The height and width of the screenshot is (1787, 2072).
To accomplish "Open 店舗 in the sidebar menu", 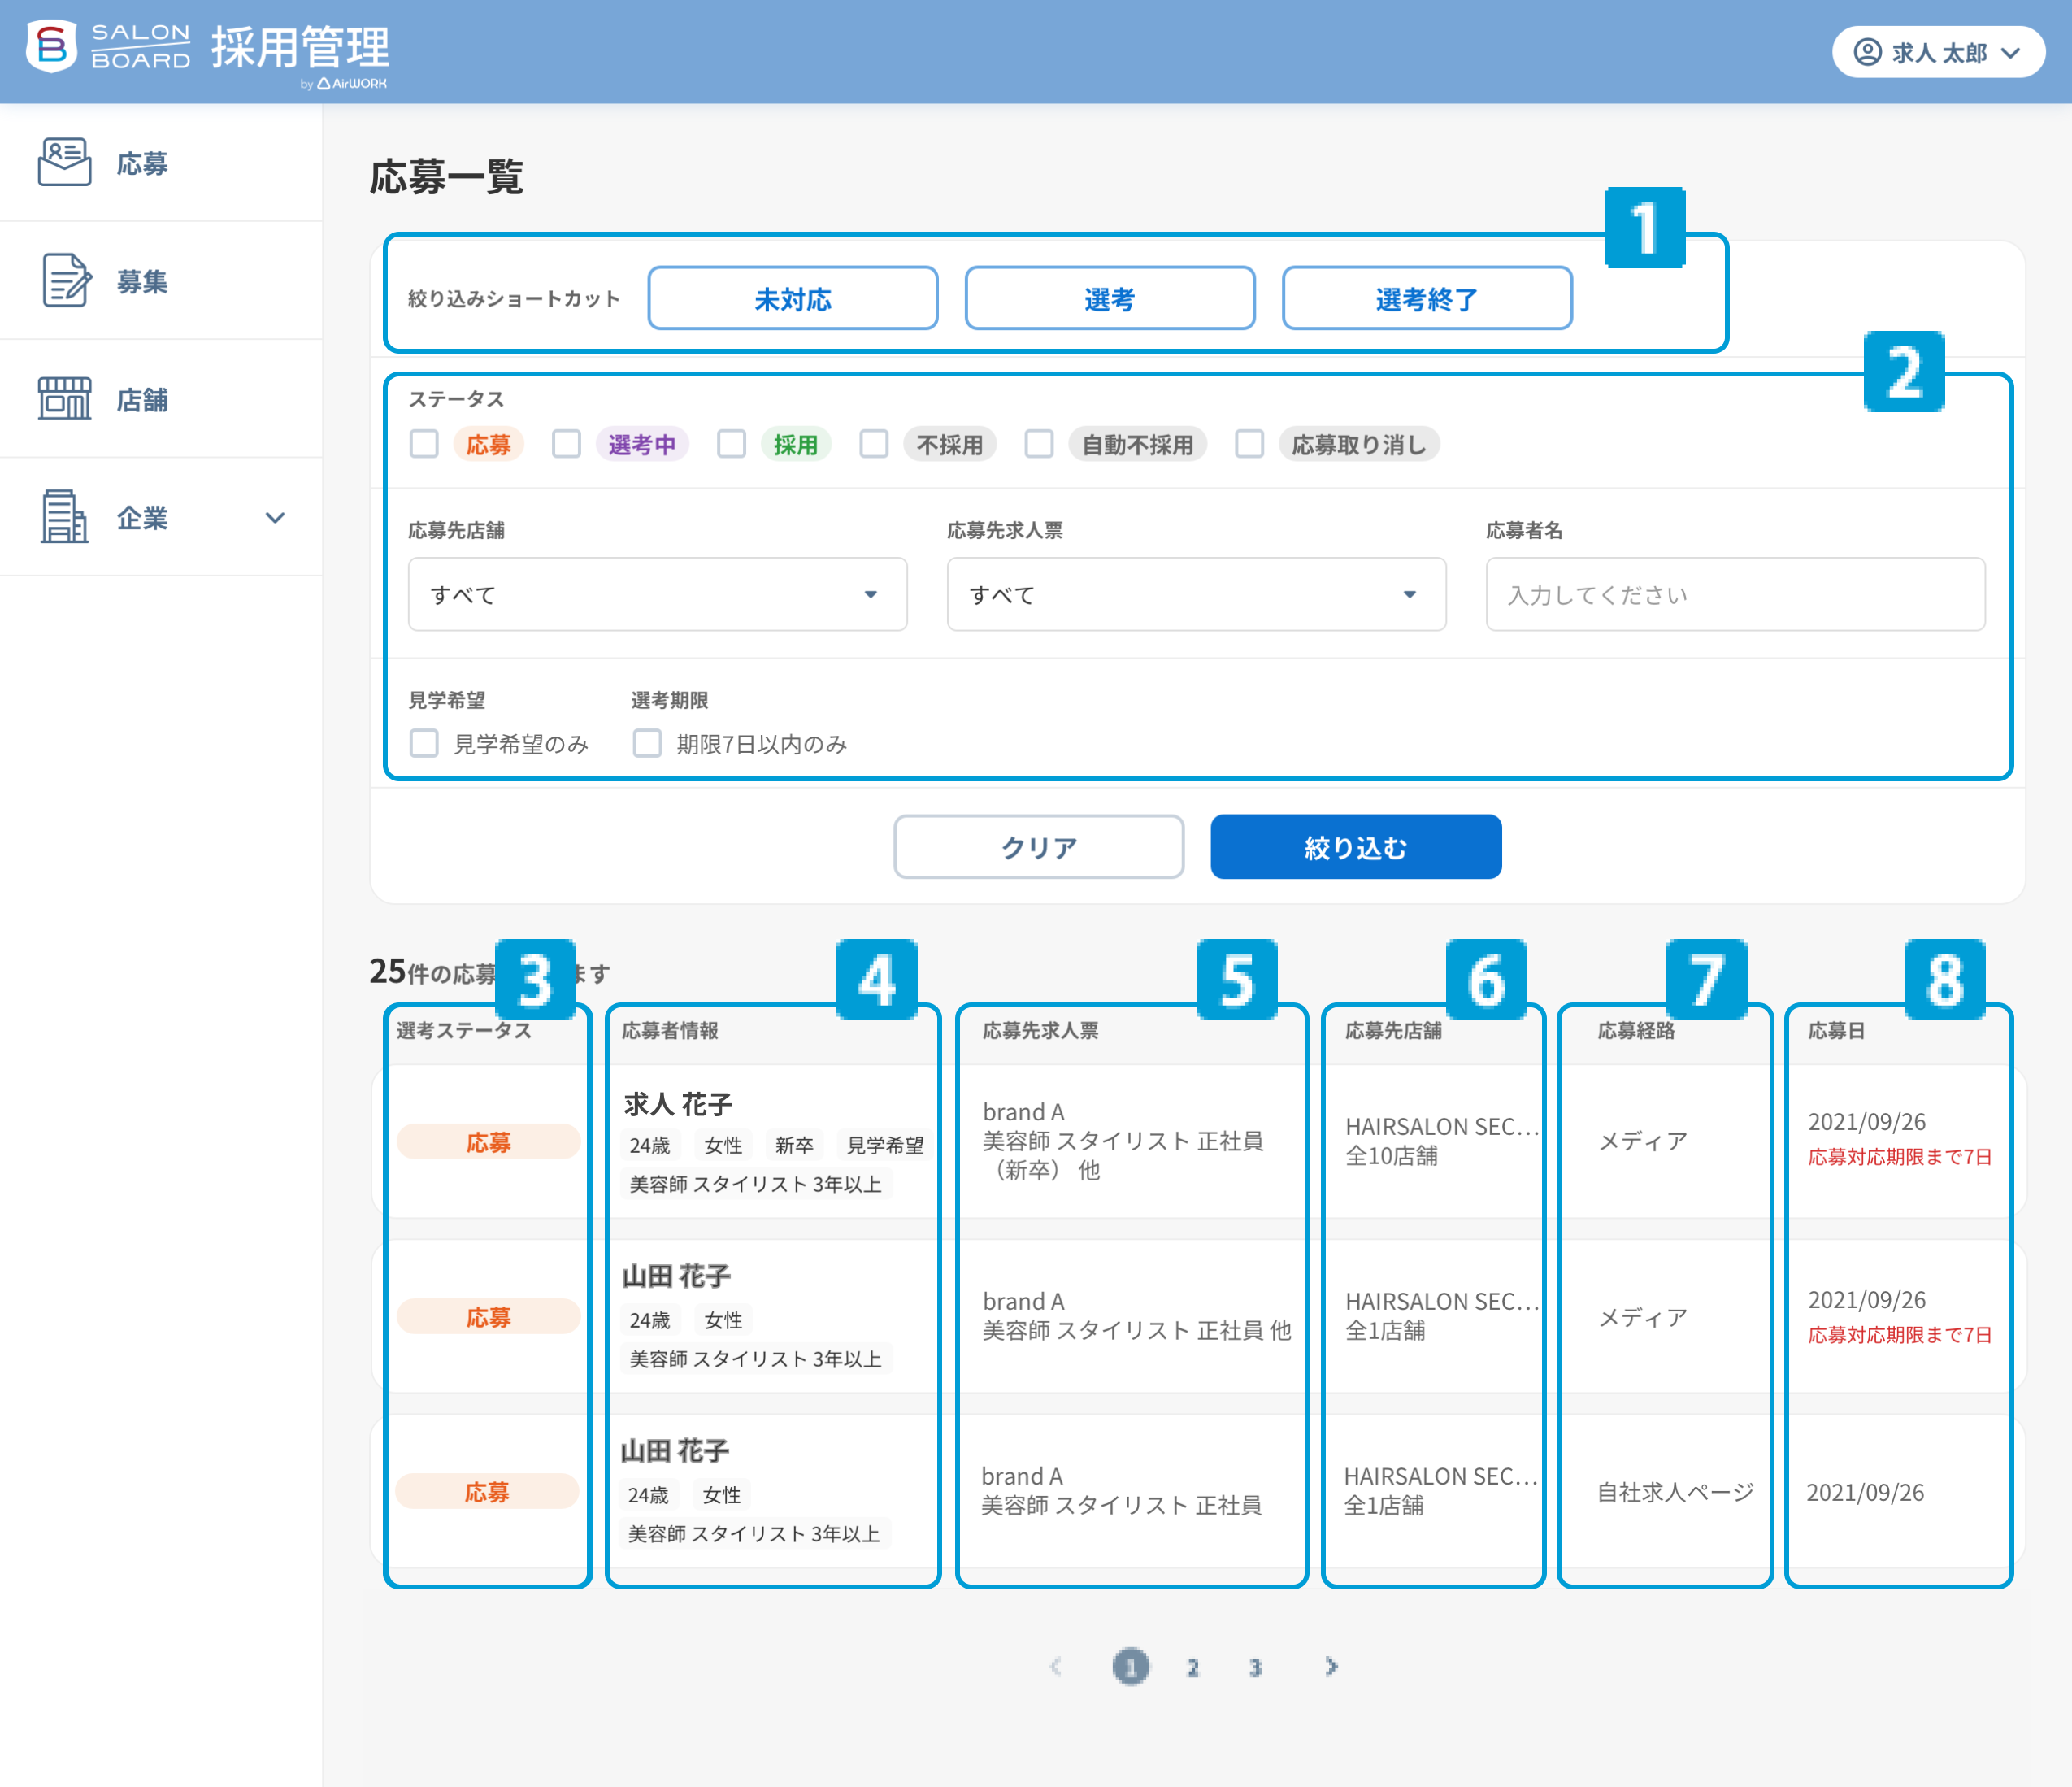I will point(161,399).
